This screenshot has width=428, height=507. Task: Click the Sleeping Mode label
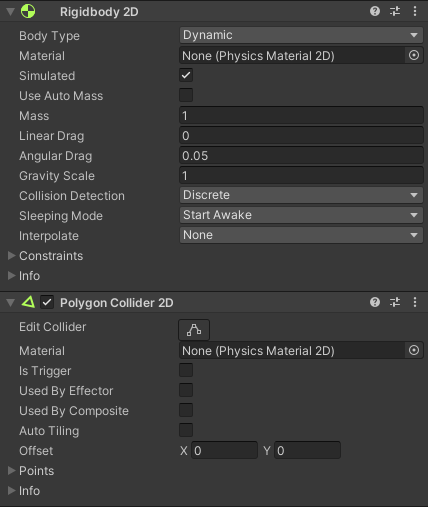pos(61,216)
